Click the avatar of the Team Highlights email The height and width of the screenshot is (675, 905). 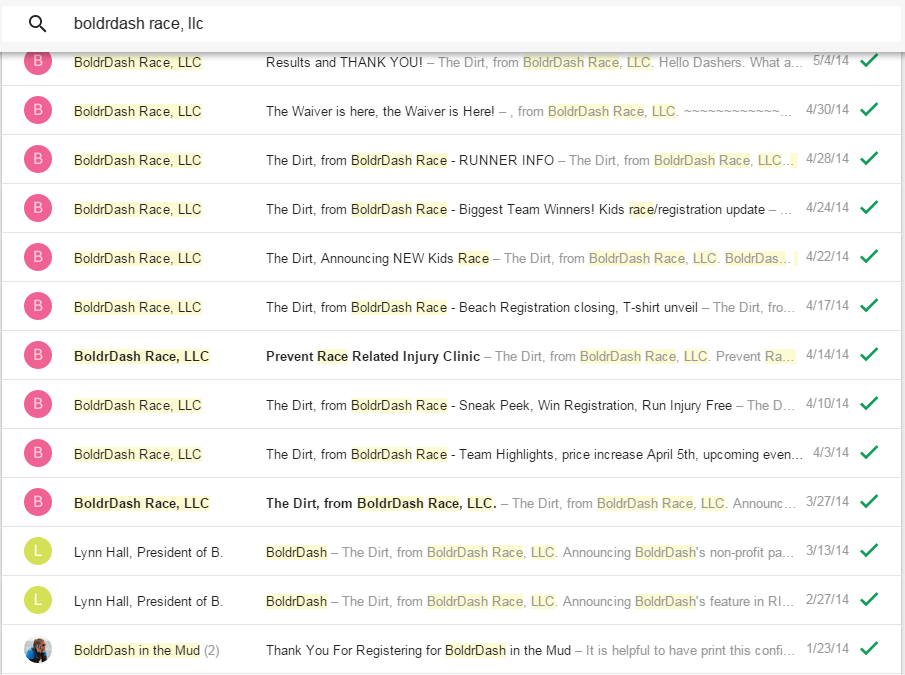(38, 453)
